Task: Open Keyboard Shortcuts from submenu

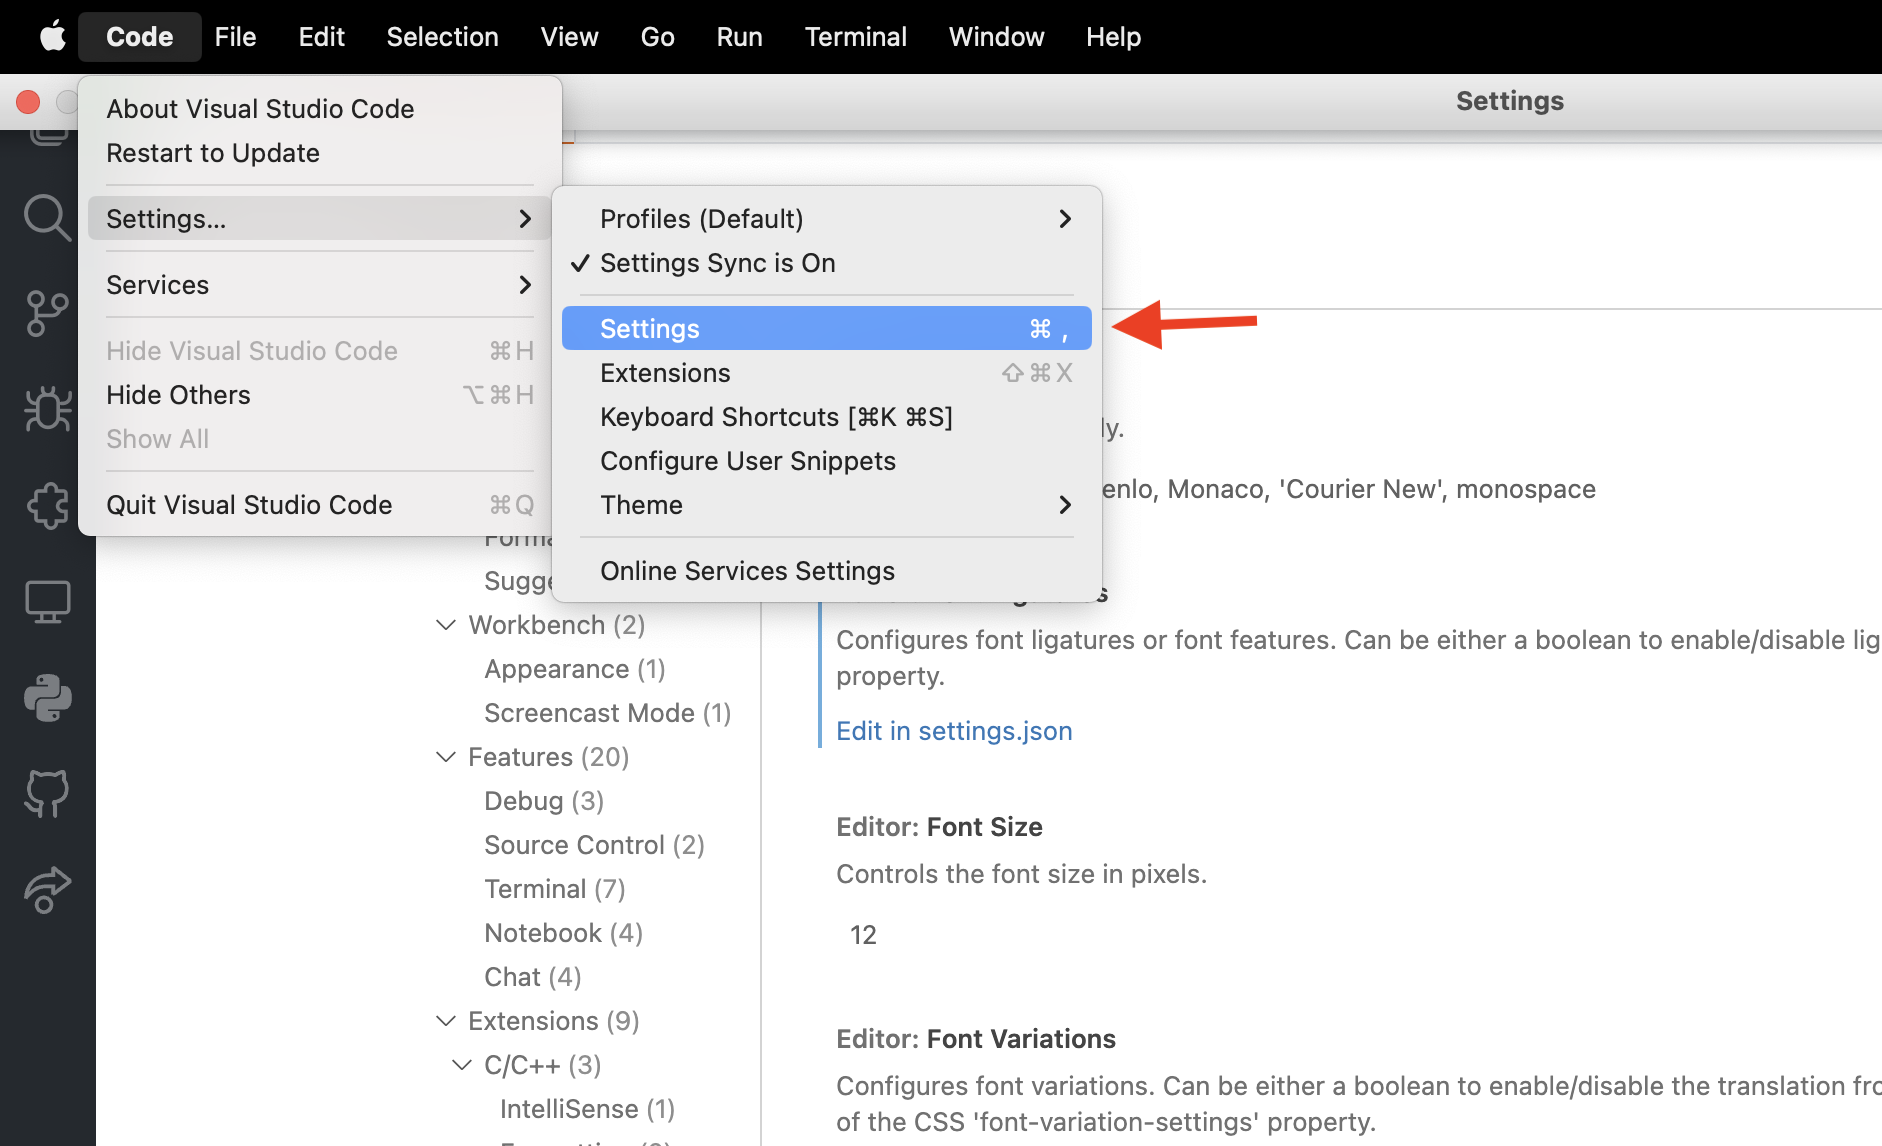Action: [x=827, y=417]
